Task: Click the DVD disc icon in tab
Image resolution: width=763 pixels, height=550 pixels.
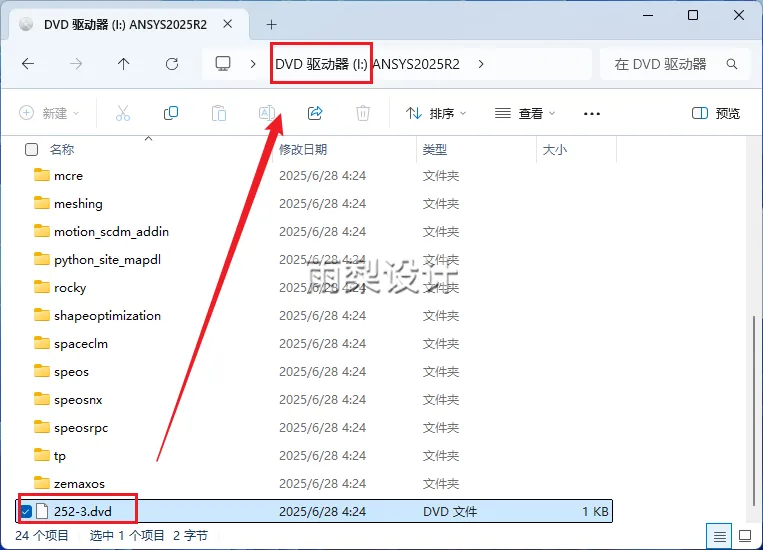Action: coord(26,24)
